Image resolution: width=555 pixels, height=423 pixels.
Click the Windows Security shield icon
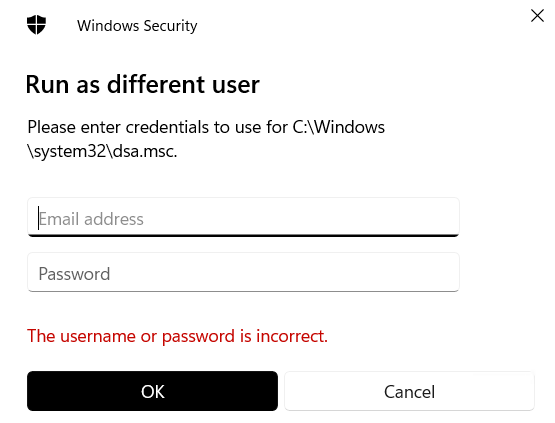(36, 25)
